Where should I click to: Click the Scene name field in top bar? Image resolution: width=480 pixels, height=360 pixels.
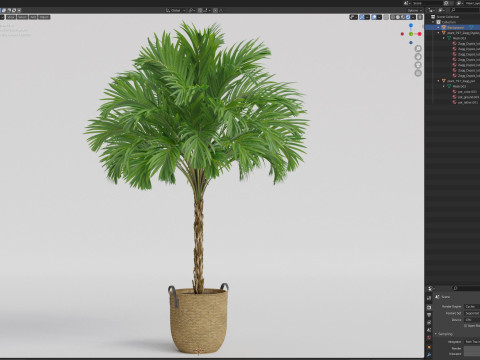tap(427, 3)
